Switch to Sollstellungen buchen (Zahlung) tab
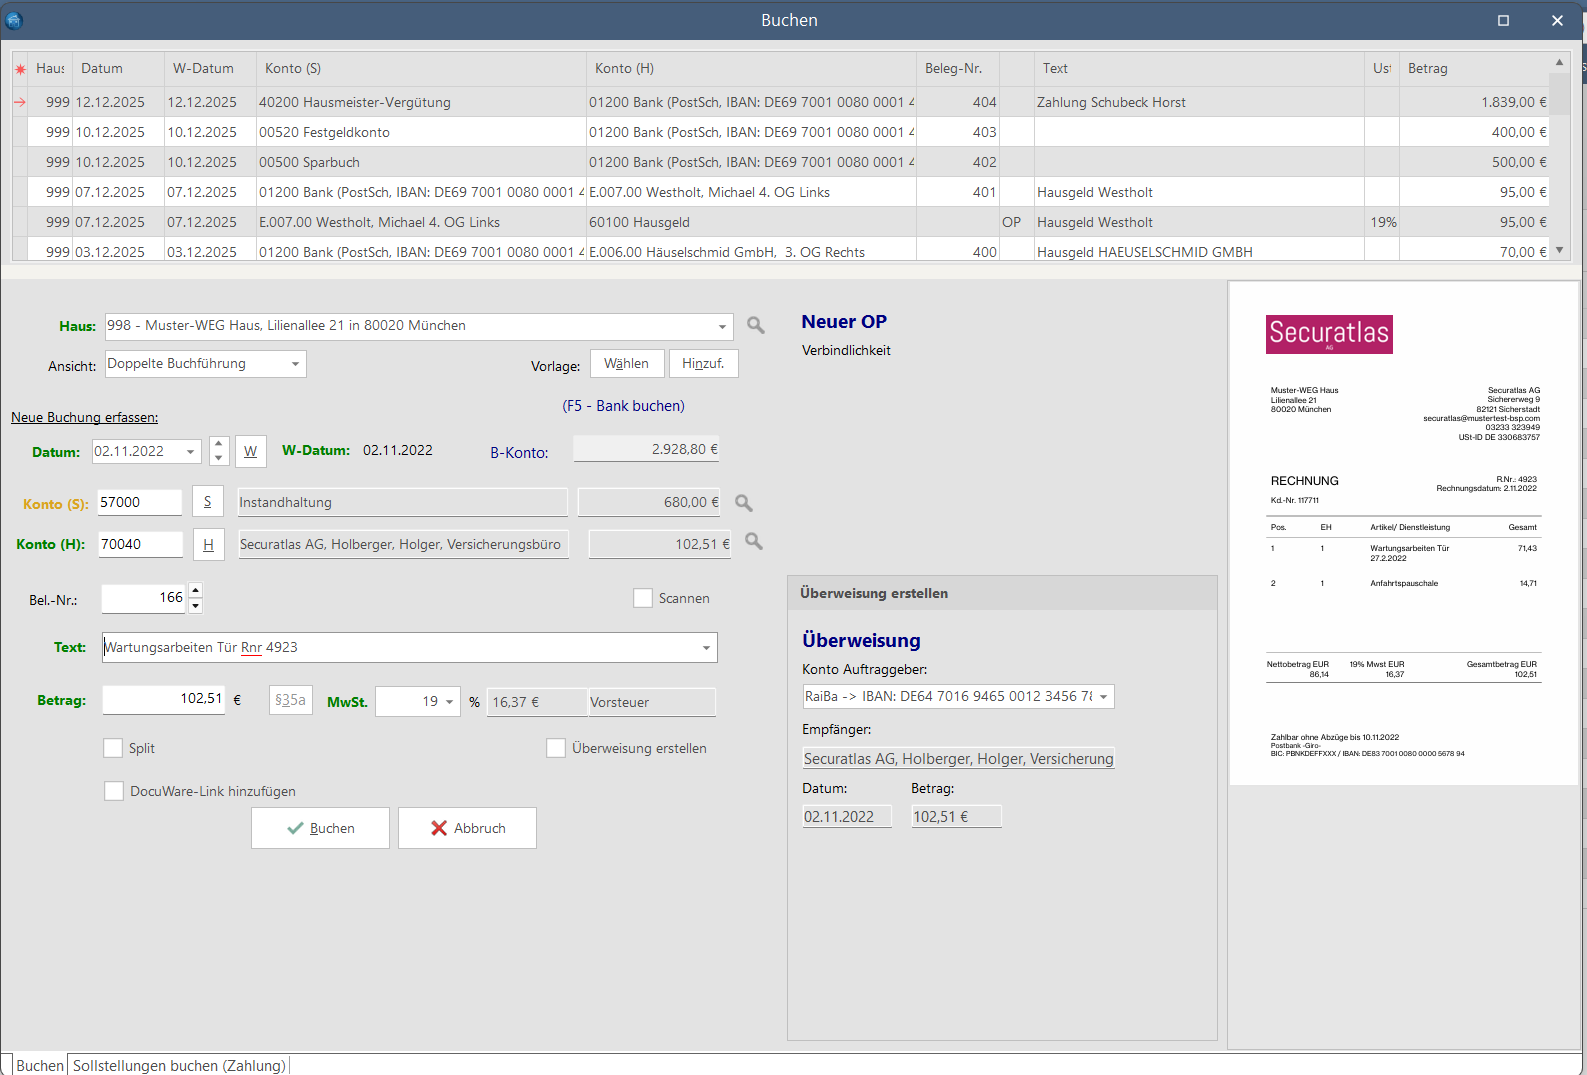This screenshot has width=1587, height=1075. click(x=179, y=1065)
